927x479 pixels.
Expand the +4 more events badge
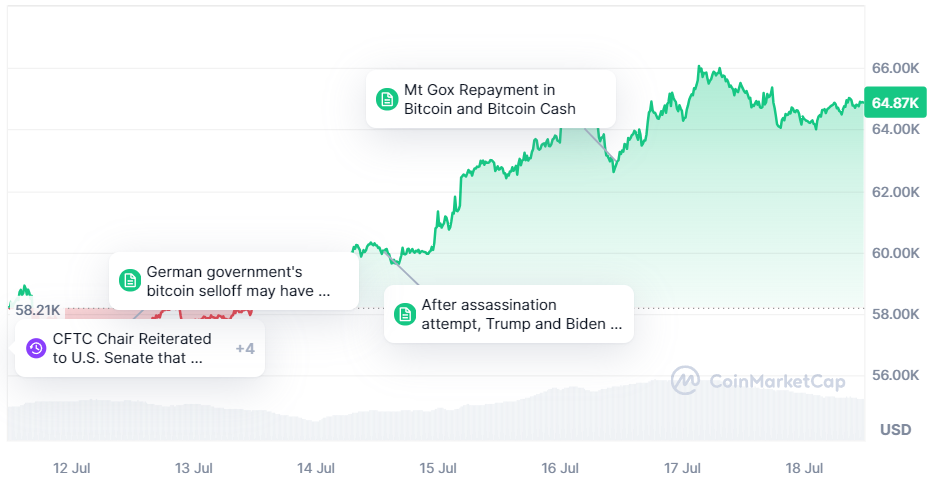pos(245,349)
